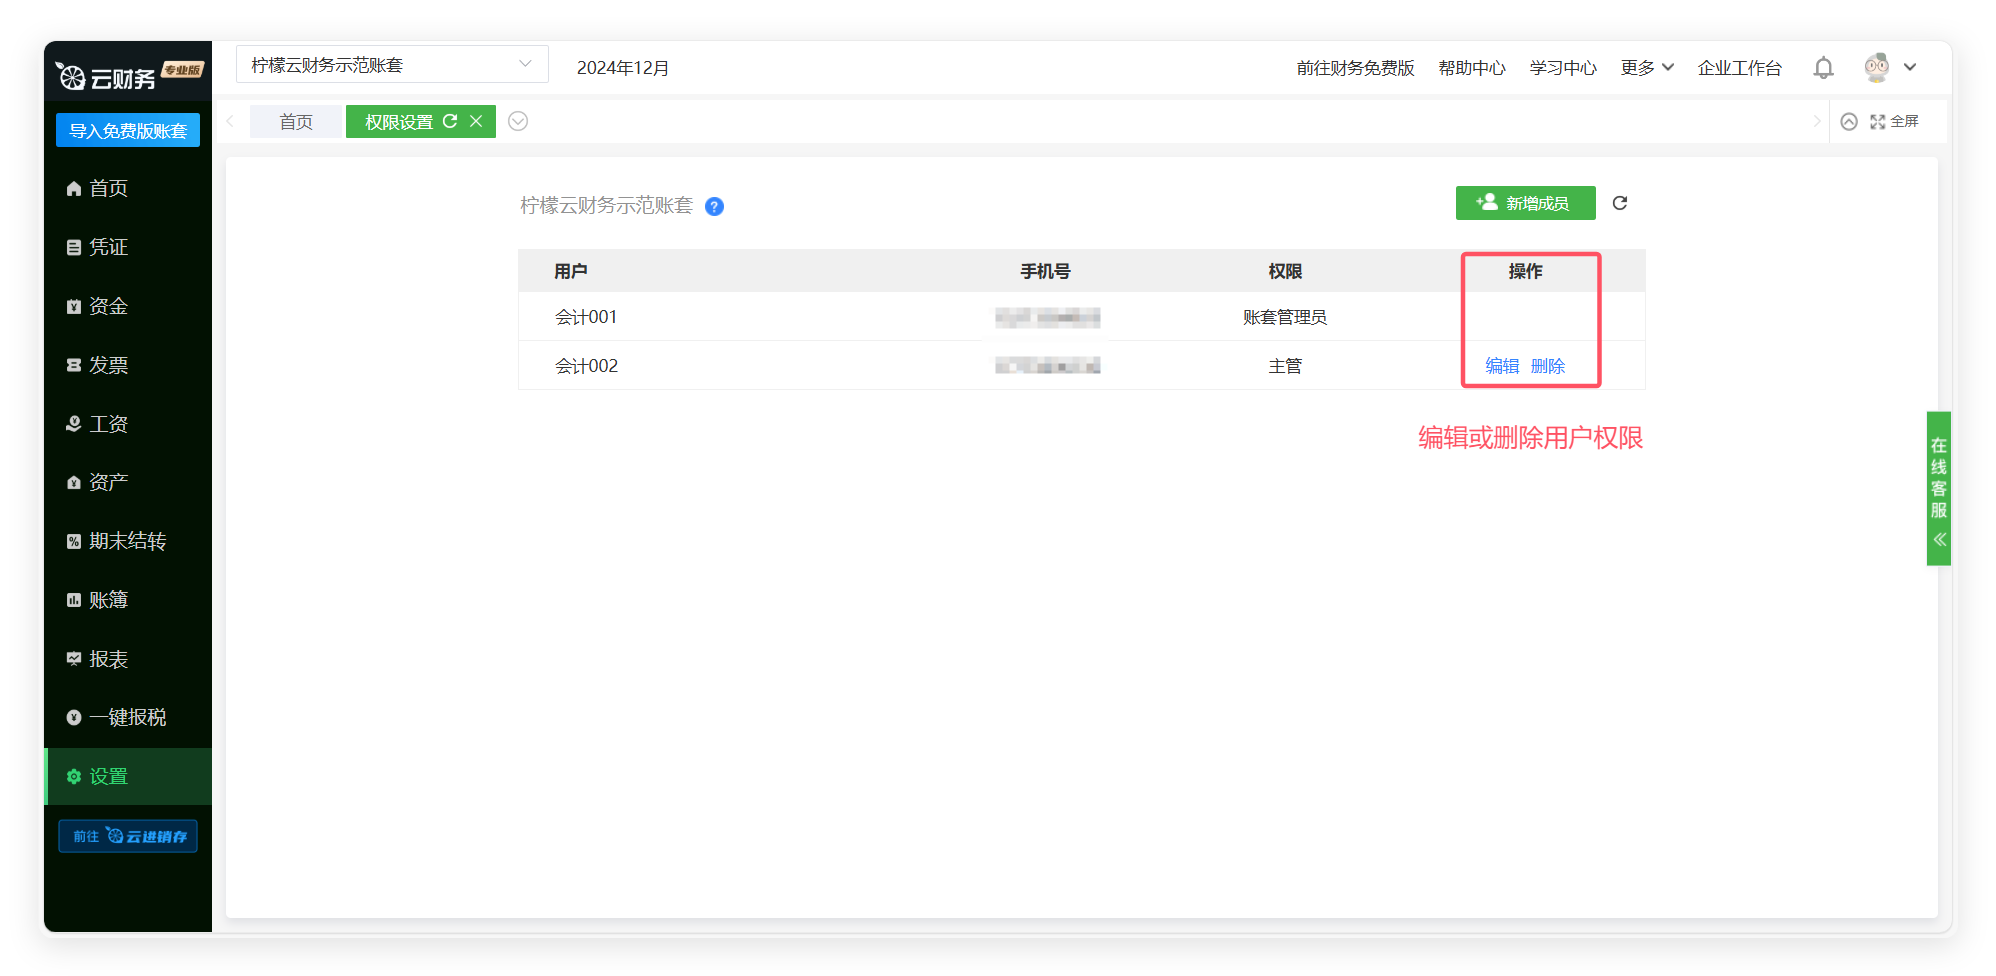Click 删除 for user 会计002
Image resolution: width=1996 pixels, height=976 pixels.
pyautogui.click(x=1547, y=366)
